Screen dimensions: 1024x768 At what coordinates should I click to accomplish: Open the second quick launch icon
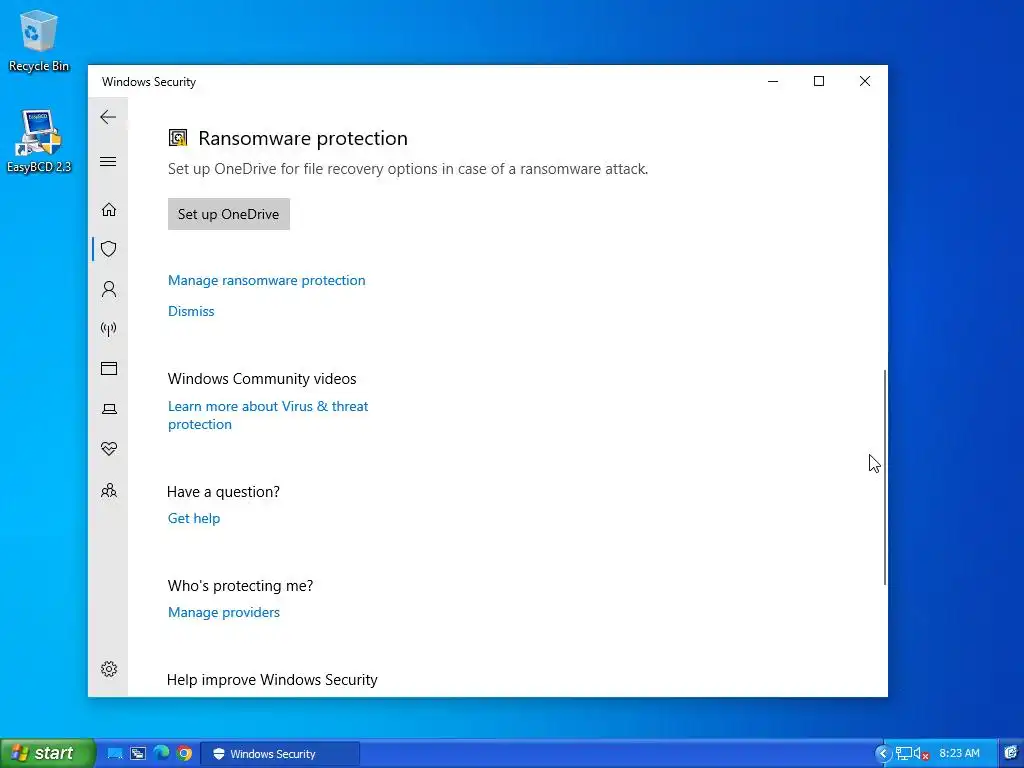click(x=138, y=754)
